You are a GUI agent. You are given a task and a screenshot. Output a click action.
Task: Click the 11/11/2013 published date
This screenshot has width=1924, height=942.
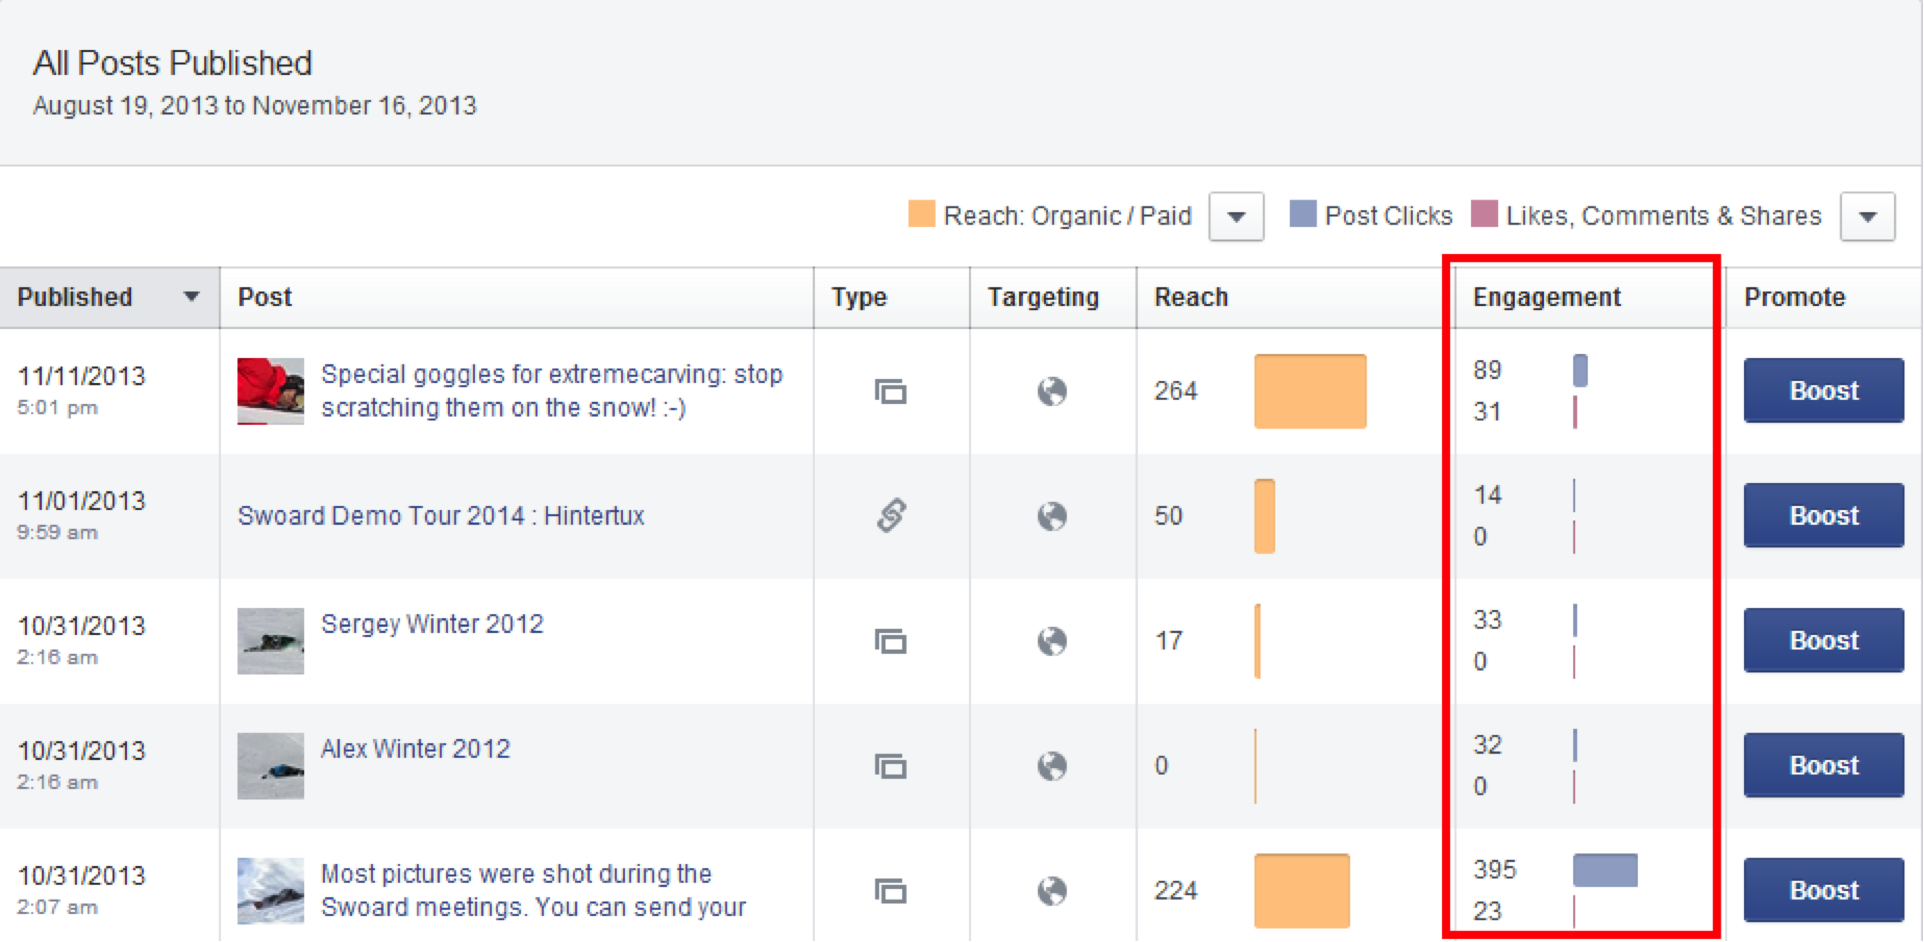81,377
